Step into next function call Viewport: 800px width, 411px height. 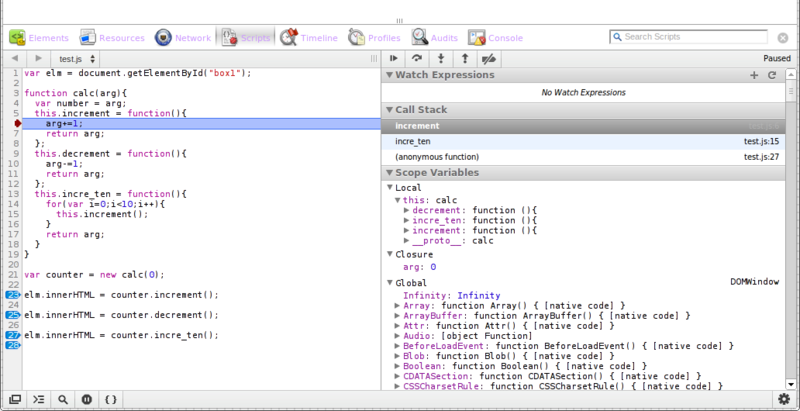[441, 59]
